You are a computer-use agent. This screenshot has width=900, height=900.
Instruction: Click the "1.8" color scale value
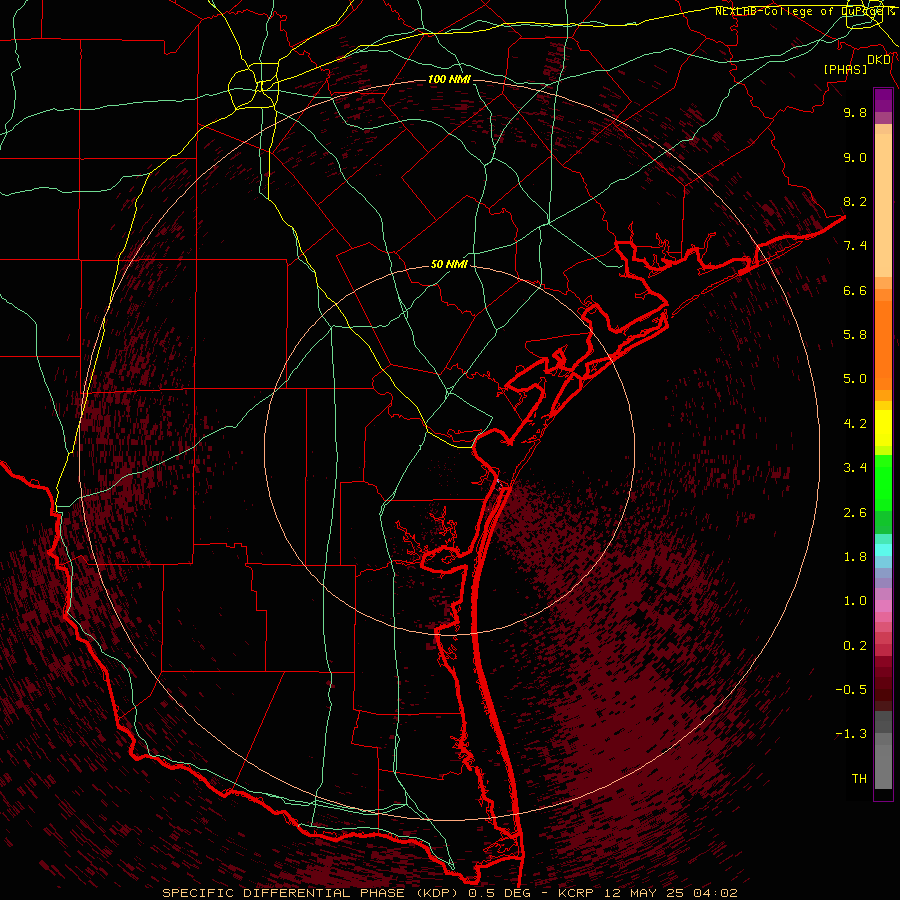pyautogui.click(x=855, y=557)
